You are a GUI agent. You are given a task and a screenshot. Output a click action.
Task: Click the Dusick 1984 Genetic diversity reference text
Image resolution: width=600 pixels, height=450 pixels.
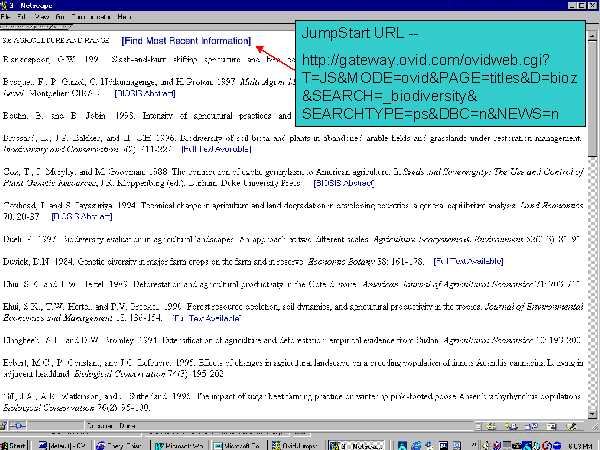pos(214,261)
